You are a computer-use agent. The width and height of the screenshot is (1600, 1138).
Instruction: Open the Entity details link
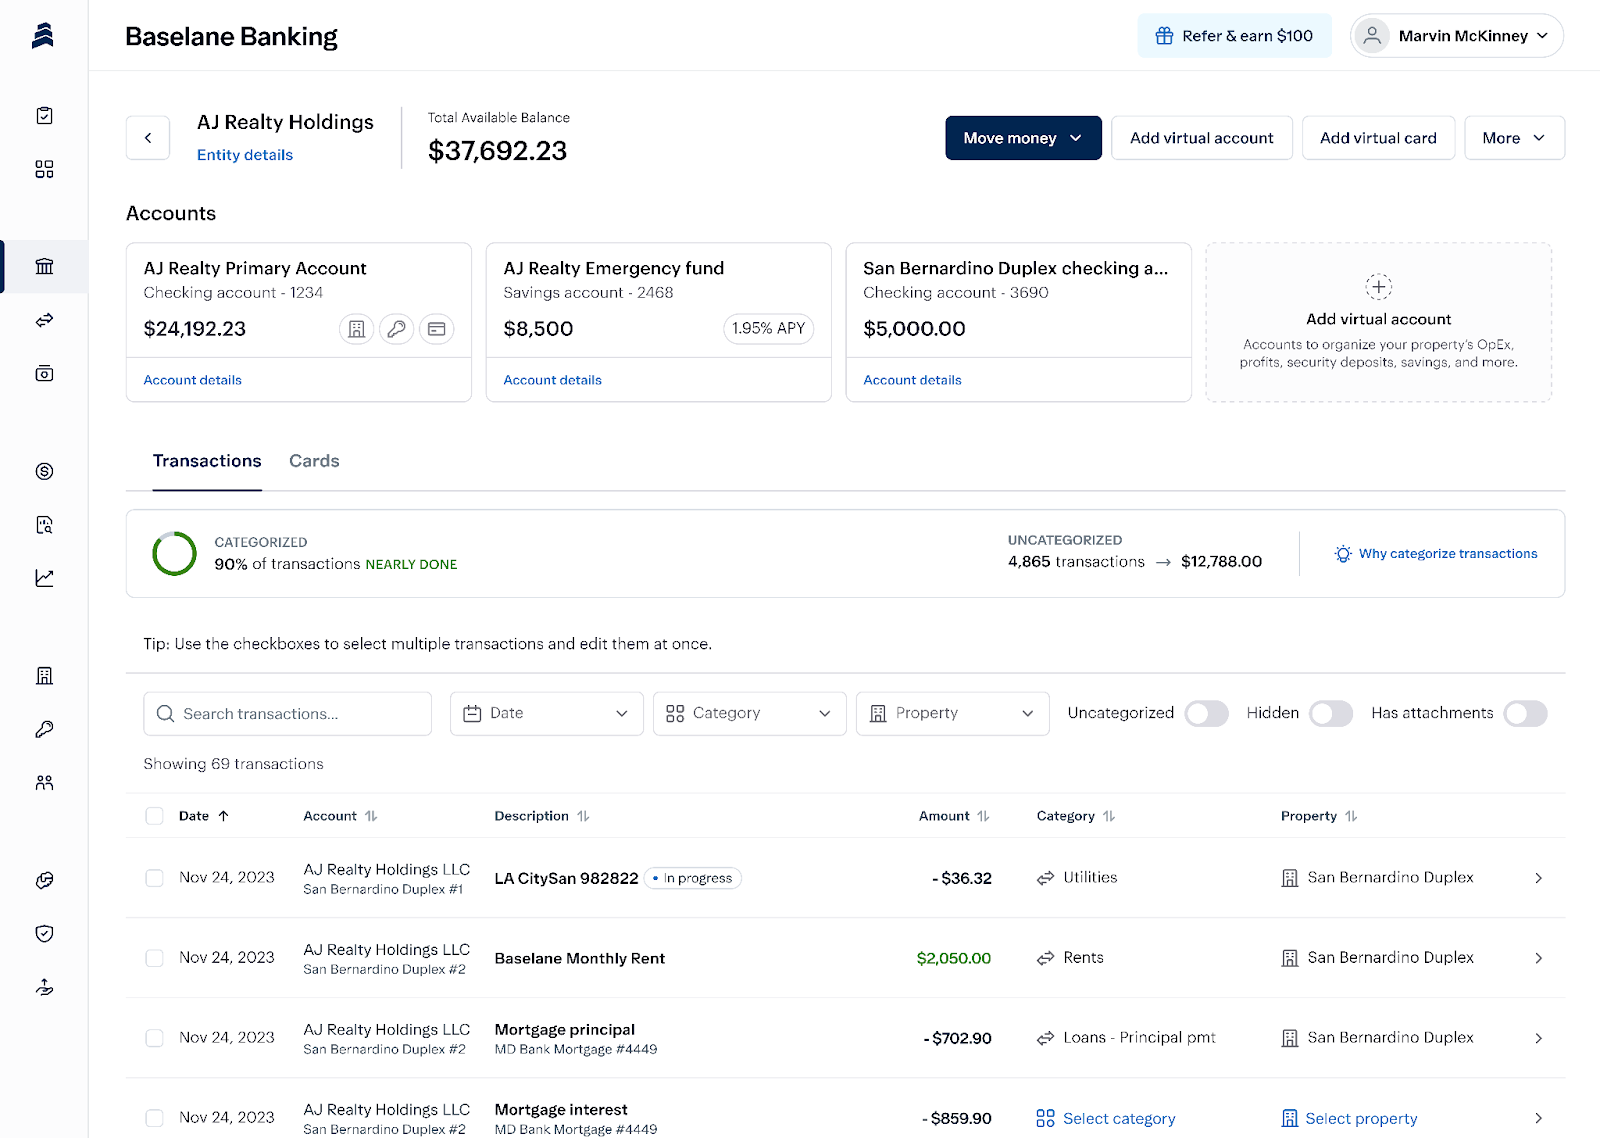point(245,155)
